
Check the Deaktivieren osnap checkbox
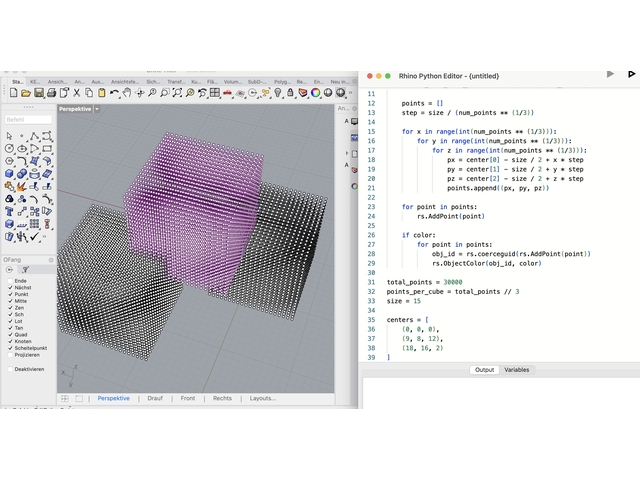click(11, 369)
